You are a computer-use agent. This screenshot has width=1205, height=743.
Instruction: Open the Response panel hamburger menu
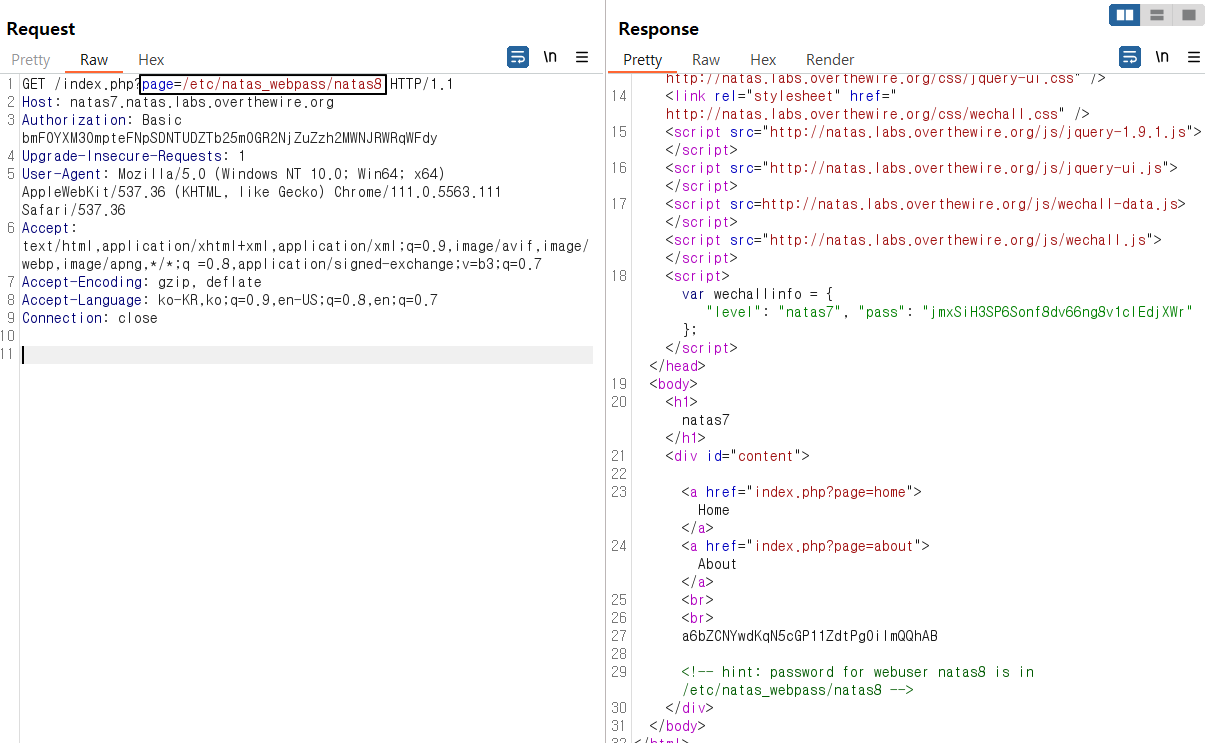pos(1194,57)
